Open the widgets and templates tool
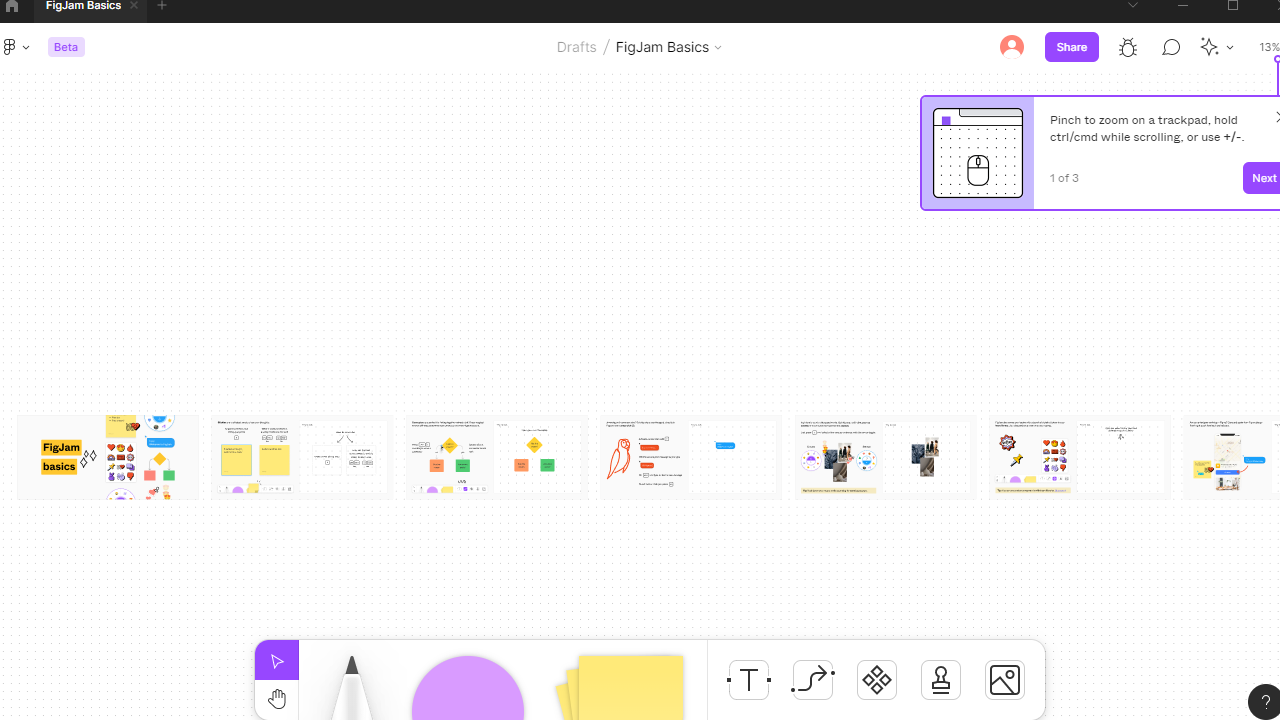1280x720 pixels. (877, 680)
